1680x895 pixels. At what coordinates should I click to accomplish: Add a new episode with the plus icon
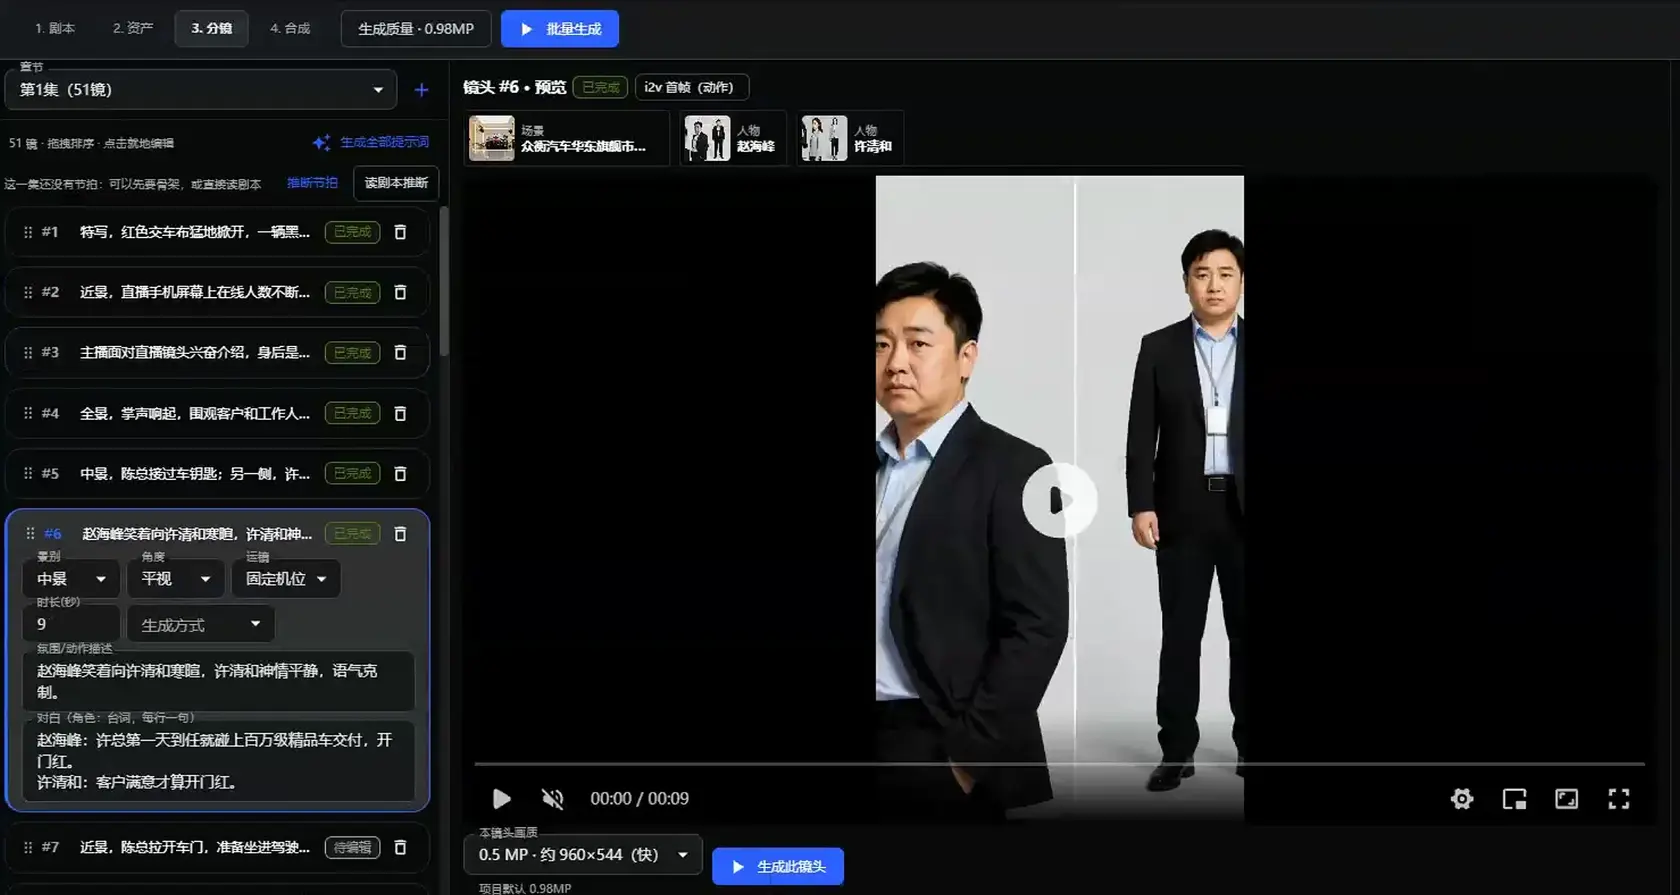point(421,90)
